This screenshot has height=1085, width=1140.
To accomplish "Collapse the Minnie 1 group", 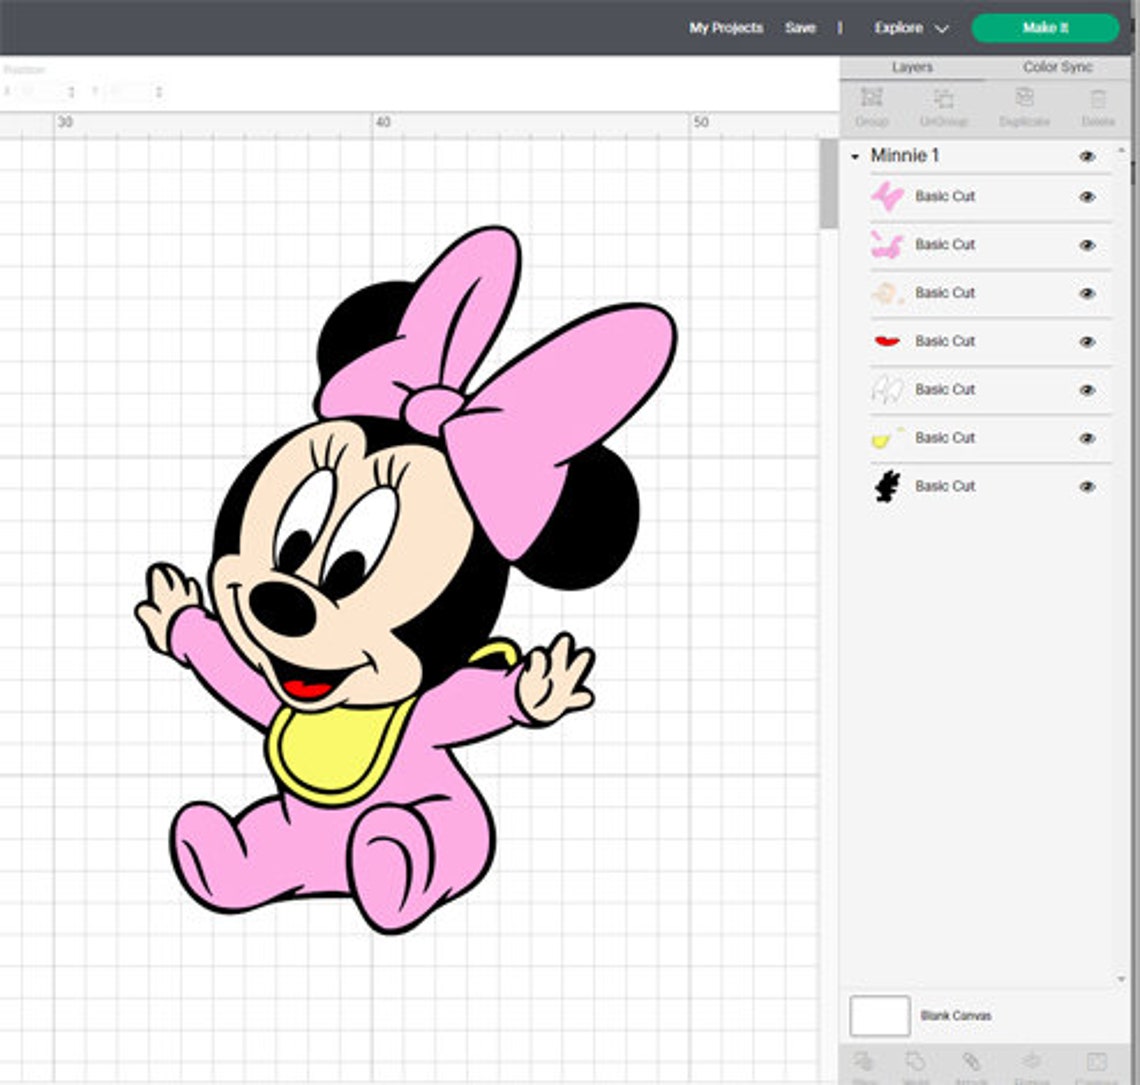I will click(856, 155).
